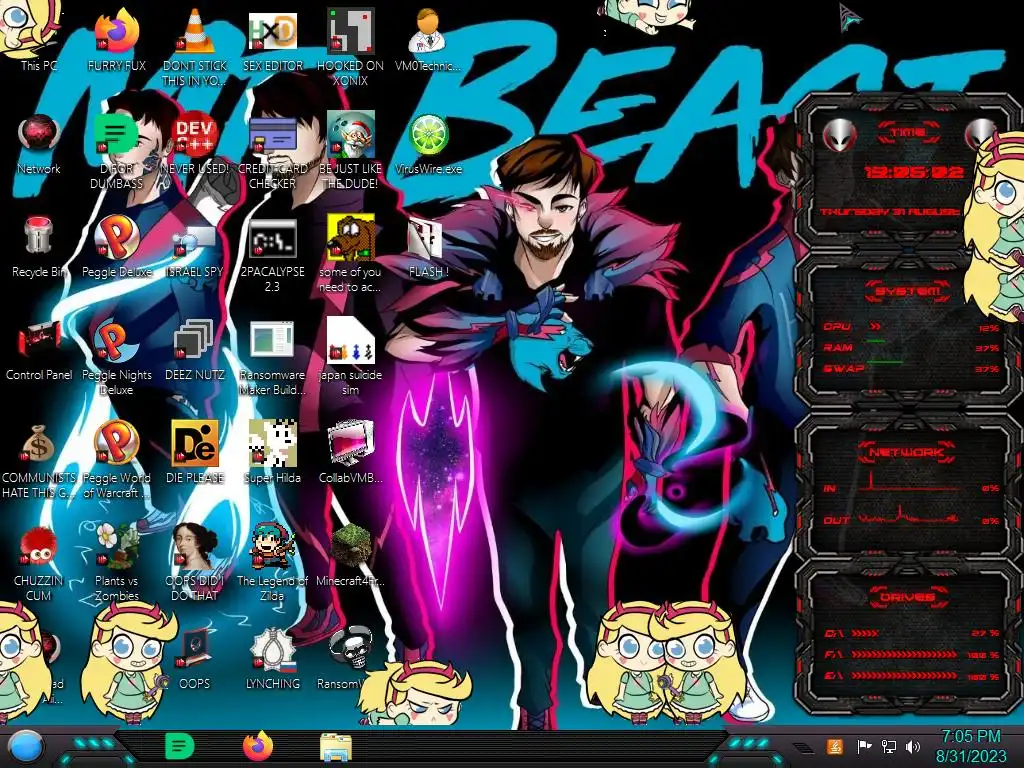Open the money bag COMMUNISTS HATE THIS icon
The height and width of the screenshot is (768, 1024).
tap(39, 460)
